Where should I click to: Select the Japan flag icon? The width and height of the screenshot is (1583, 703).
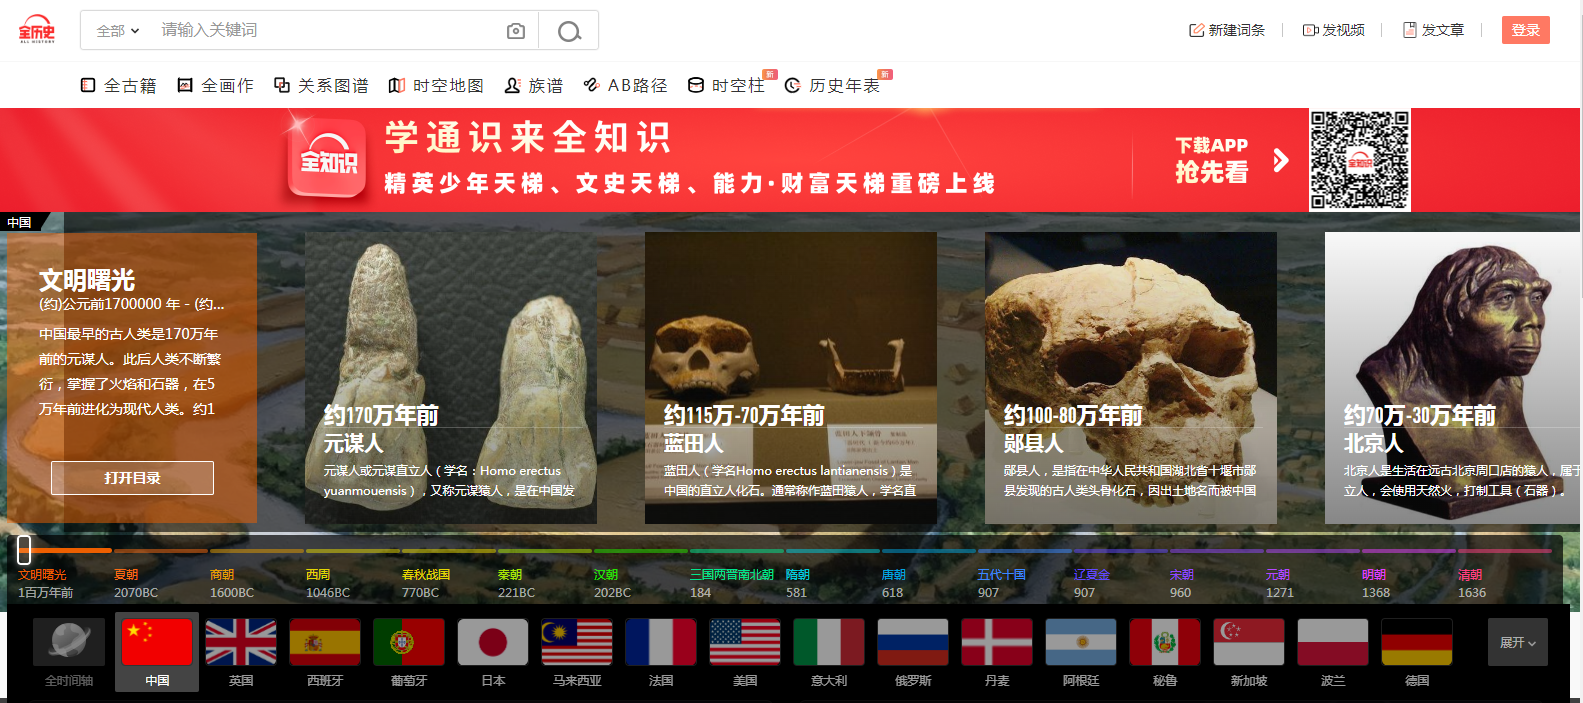[x=493, y=642]
